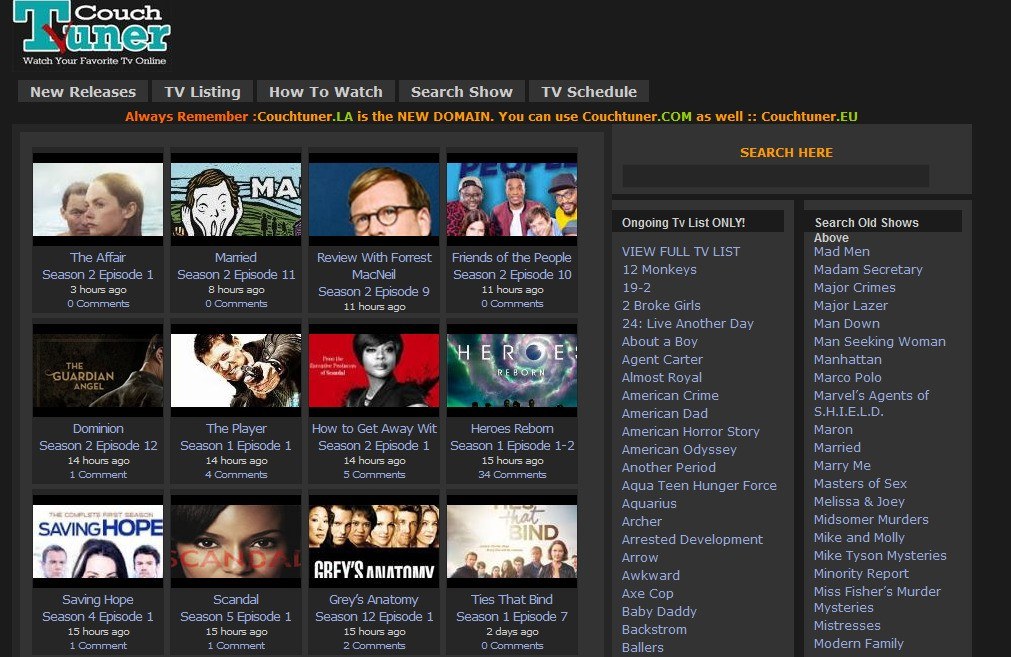Open The Affair thumbnail image
The height and width of the screenshot is (657, 1011).
coord(98,199)
